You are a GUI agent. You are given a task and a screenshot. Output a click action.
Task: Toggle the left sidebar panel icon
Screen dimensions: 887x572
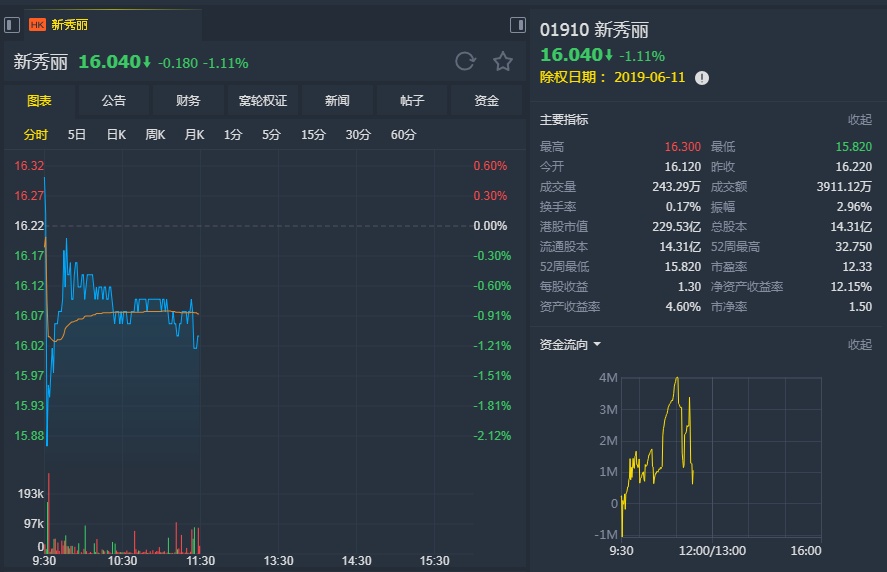point(12,25)
